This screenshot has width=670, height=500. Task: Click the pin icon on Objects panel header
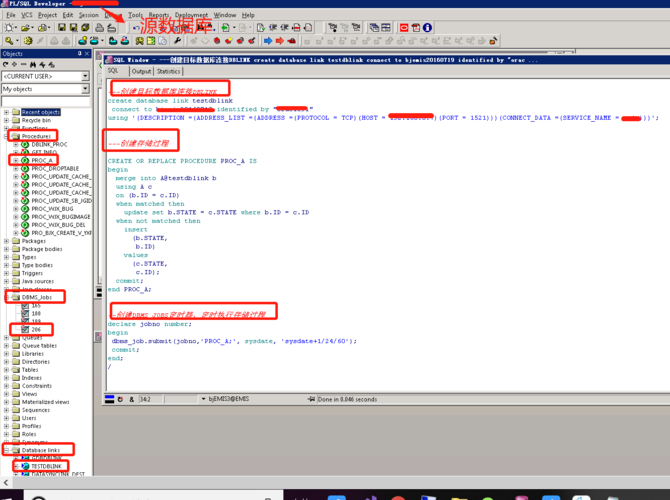(x=79, y=53)
